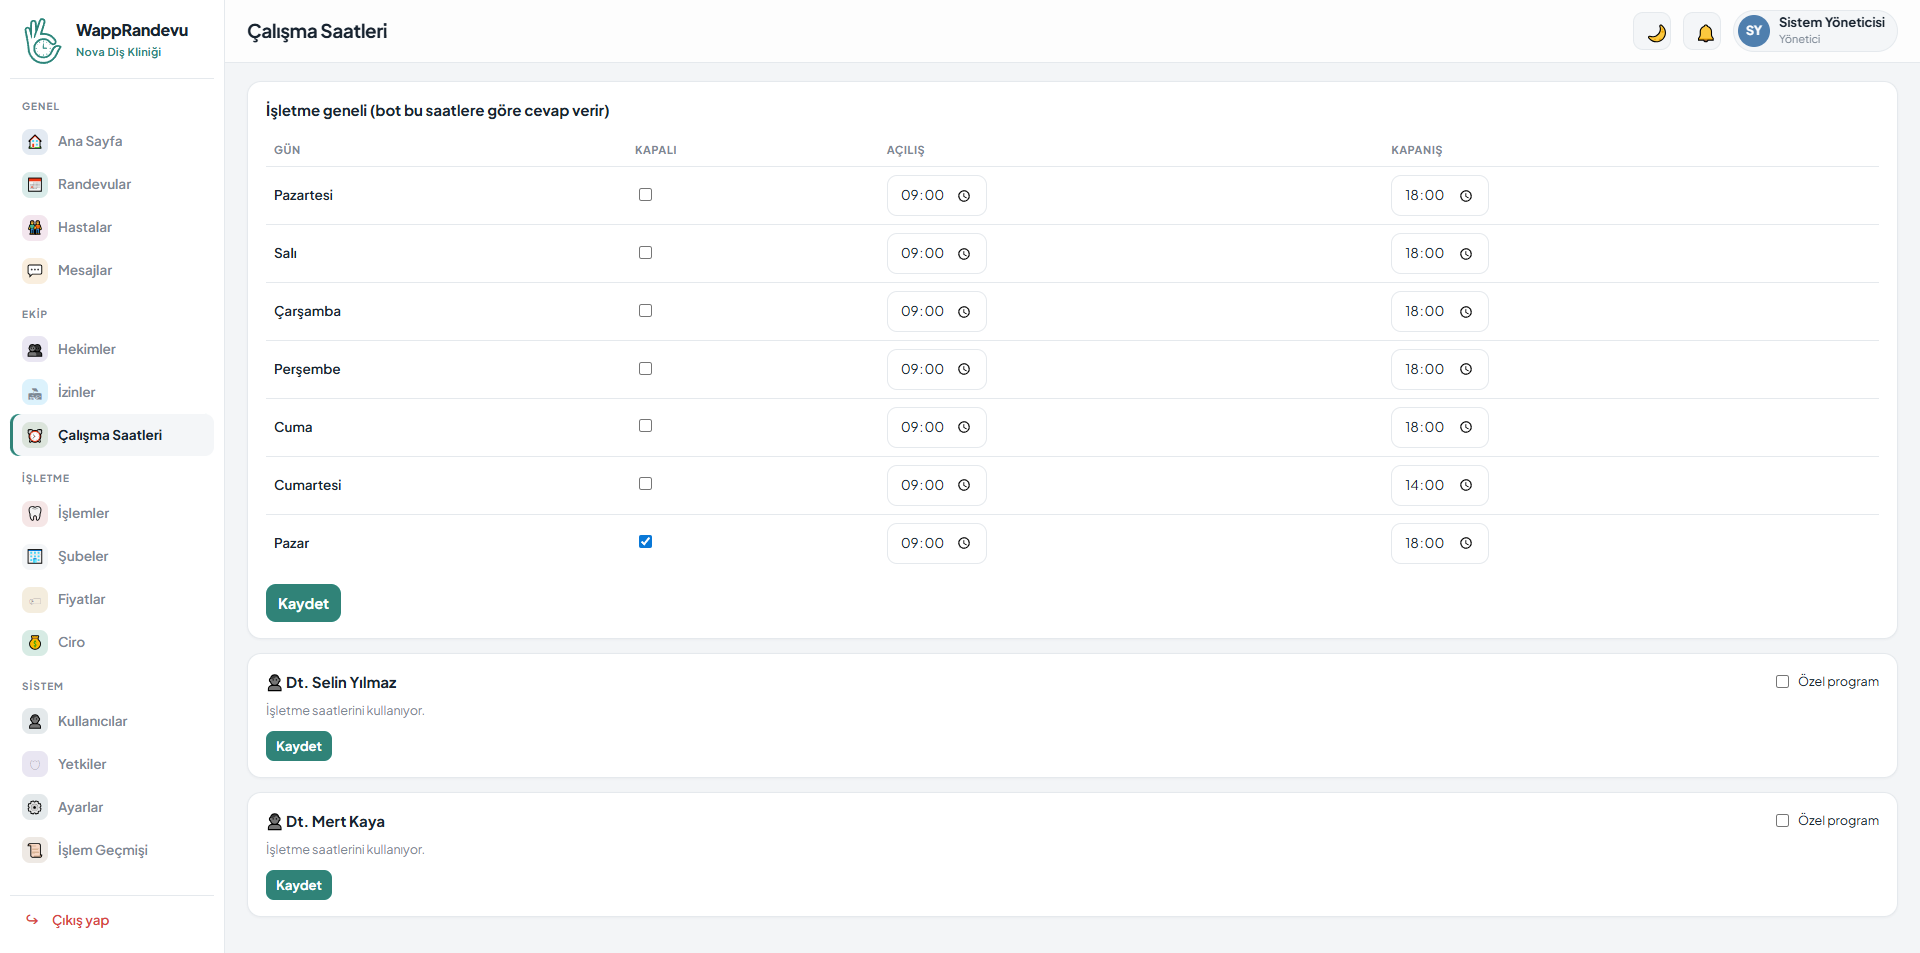Tick the closed checkbox for Çarşamba
This screenshot has width=1920, height=953.
(x=645, y=311)
